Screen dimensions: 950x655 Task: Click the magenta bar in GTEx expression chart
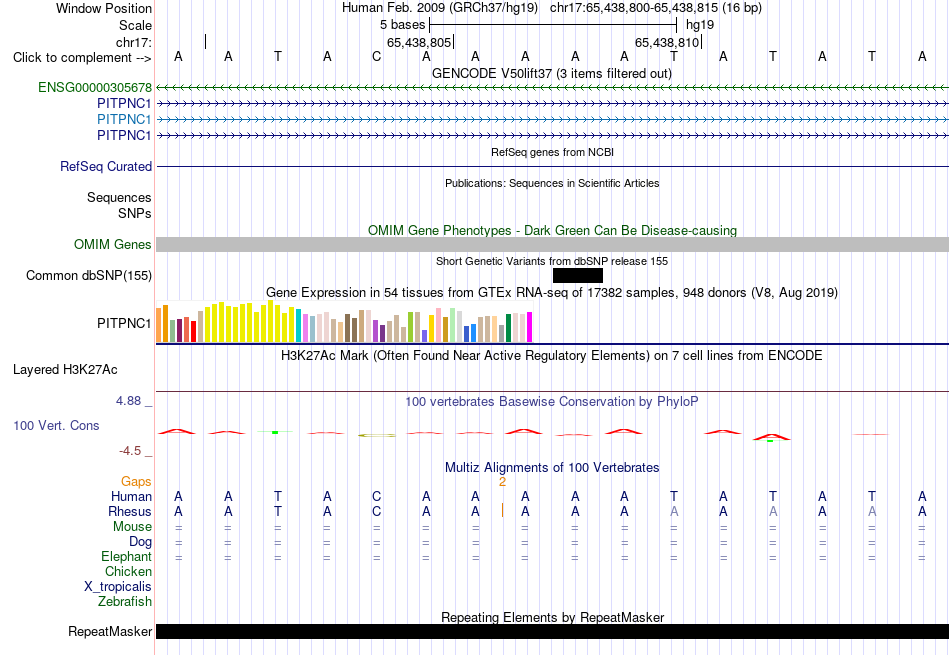[x=530, y=327]
